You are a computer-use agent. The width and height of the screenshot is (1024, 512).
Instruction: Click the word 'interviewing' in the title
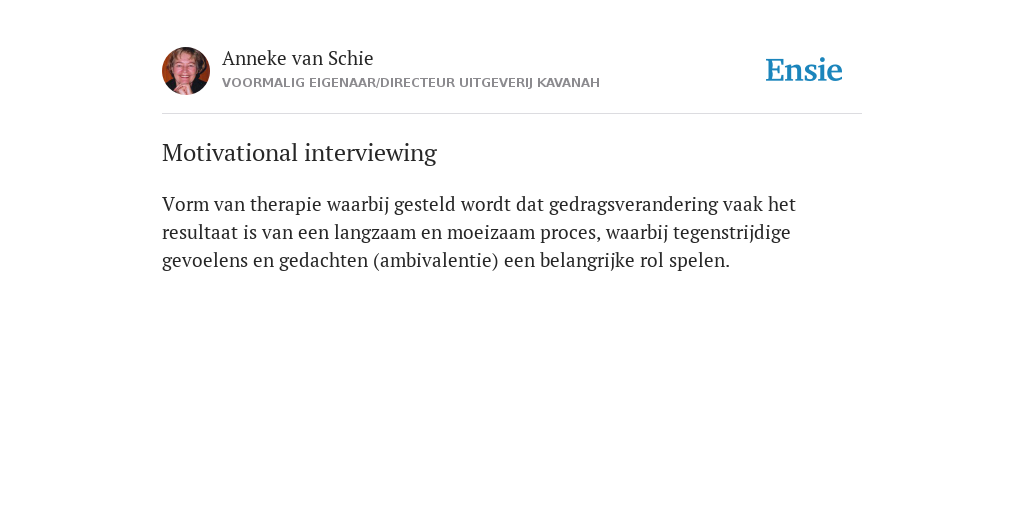370,153
